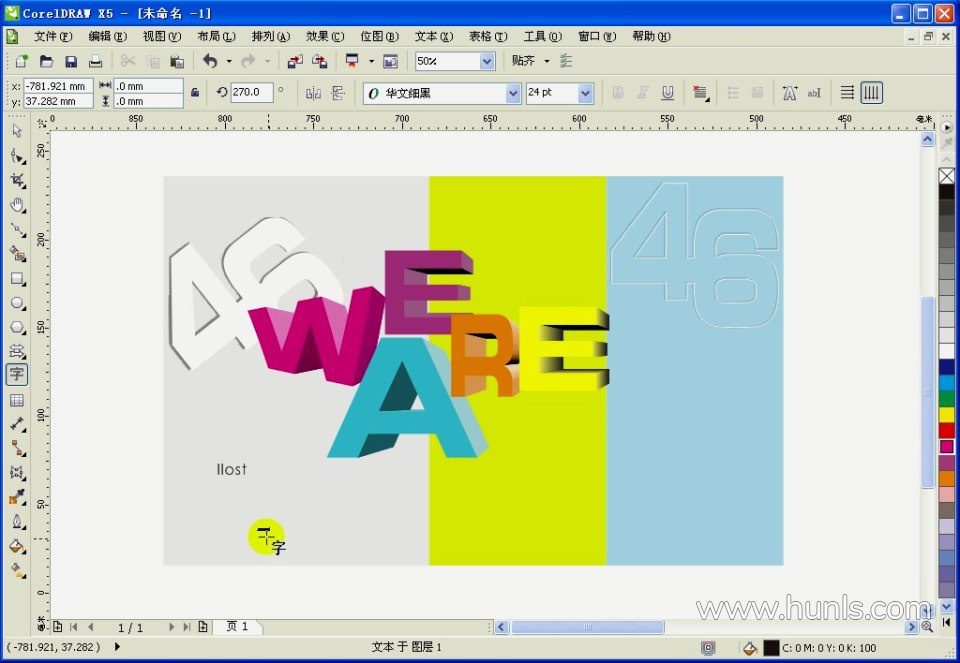Image resolution: width=960 pixels, height=663 pixels.
Task: Click the Save disk icon
Action: 71,61
